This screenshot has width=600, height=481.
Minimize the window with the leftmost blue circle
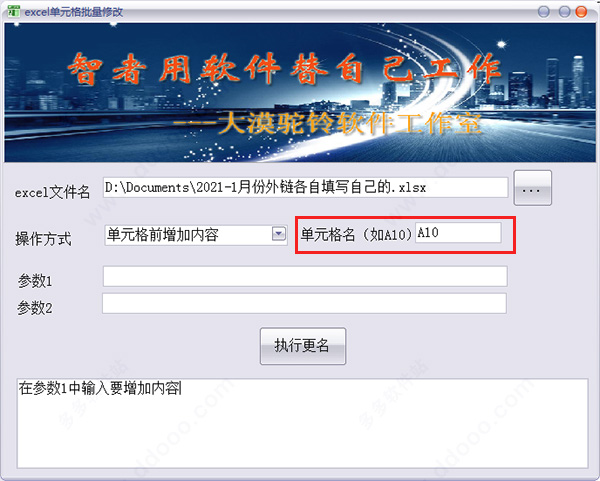544,11
